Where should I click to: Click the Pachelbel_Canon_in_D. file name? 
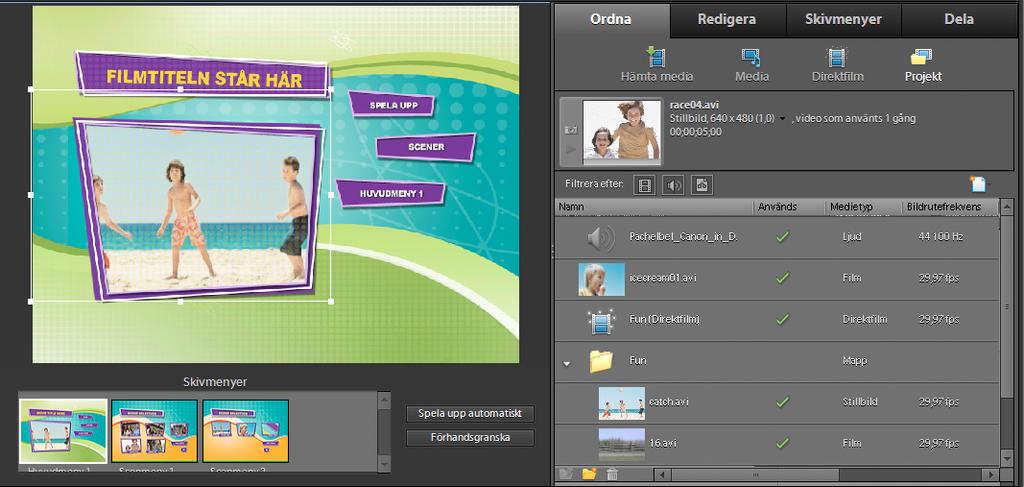tap(683, 237)
